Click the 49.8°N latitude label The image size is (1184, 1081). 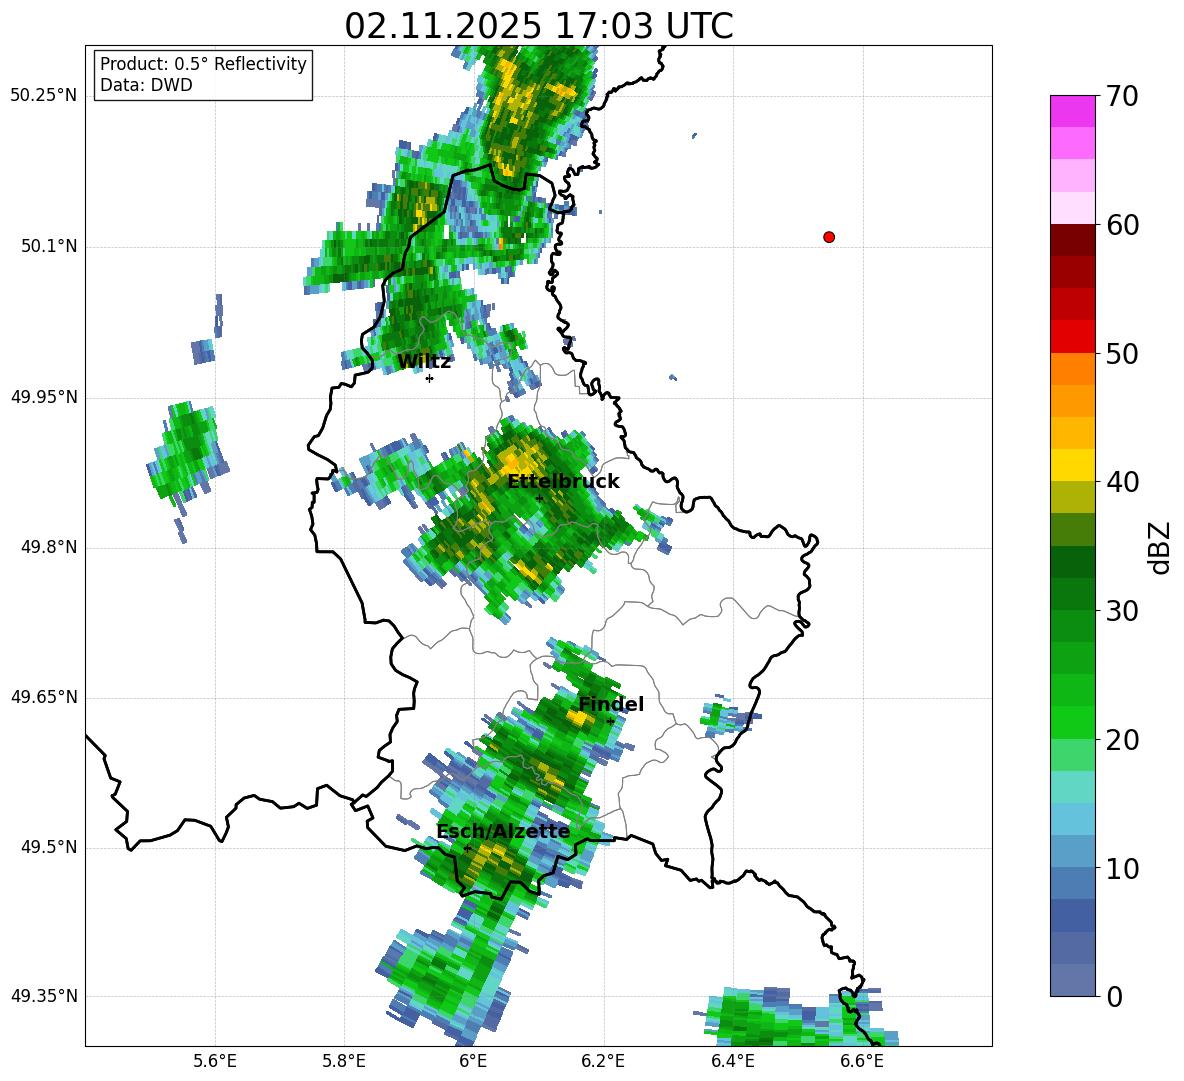pos(50,547)
